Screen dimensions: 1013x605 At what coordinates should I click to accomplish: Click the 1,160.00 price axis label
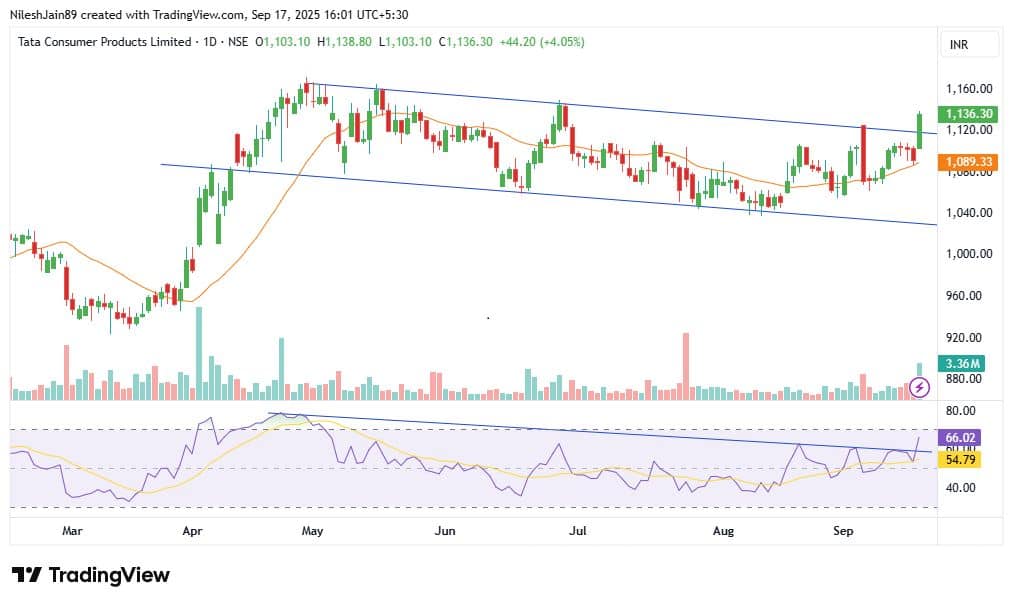click(x=969, y=89)
